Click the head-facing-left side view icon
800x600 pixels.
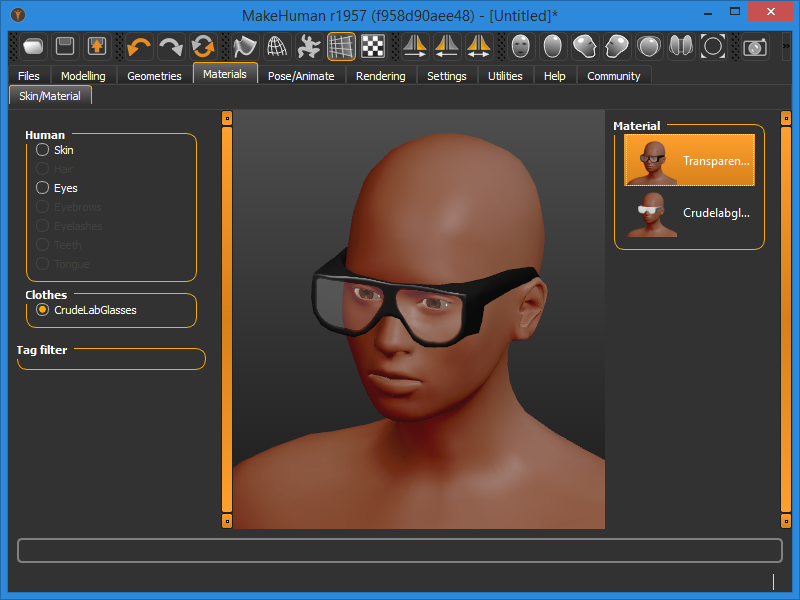(x=616, y=47)
